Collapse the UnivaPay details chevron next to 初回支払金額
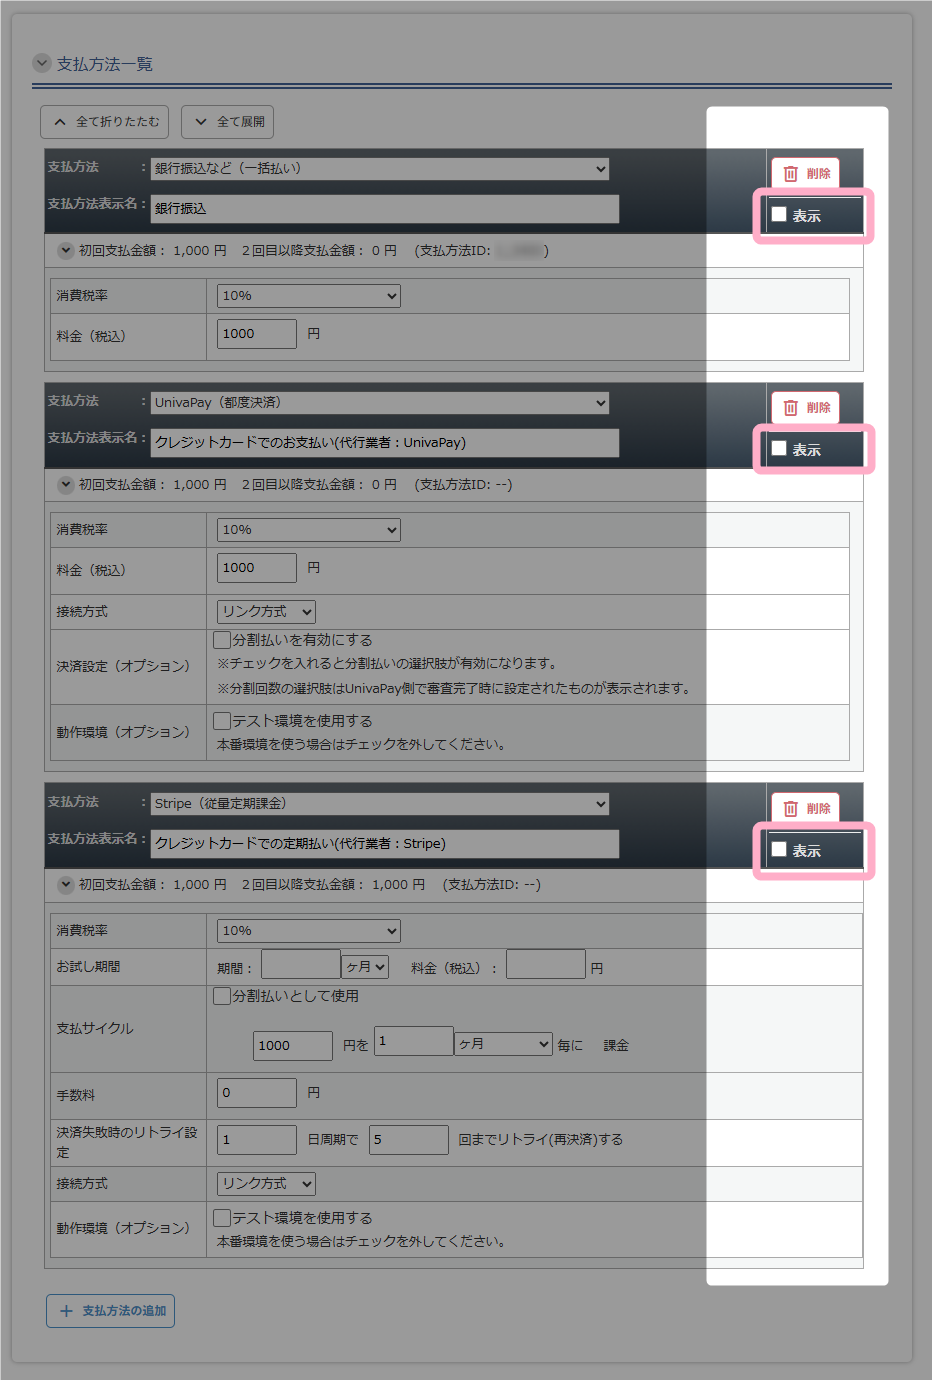 (66, 484)
